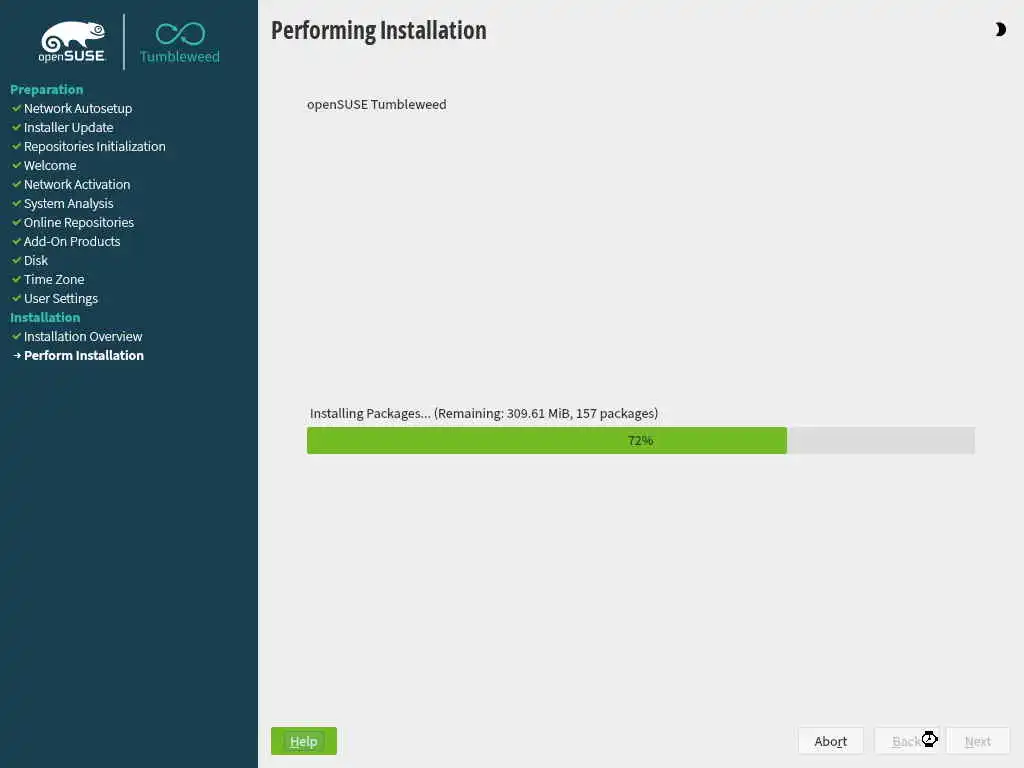This screenshot has width=1024, height=768.
Task: Select the Online Repositories step
Action: pos(79,223)
